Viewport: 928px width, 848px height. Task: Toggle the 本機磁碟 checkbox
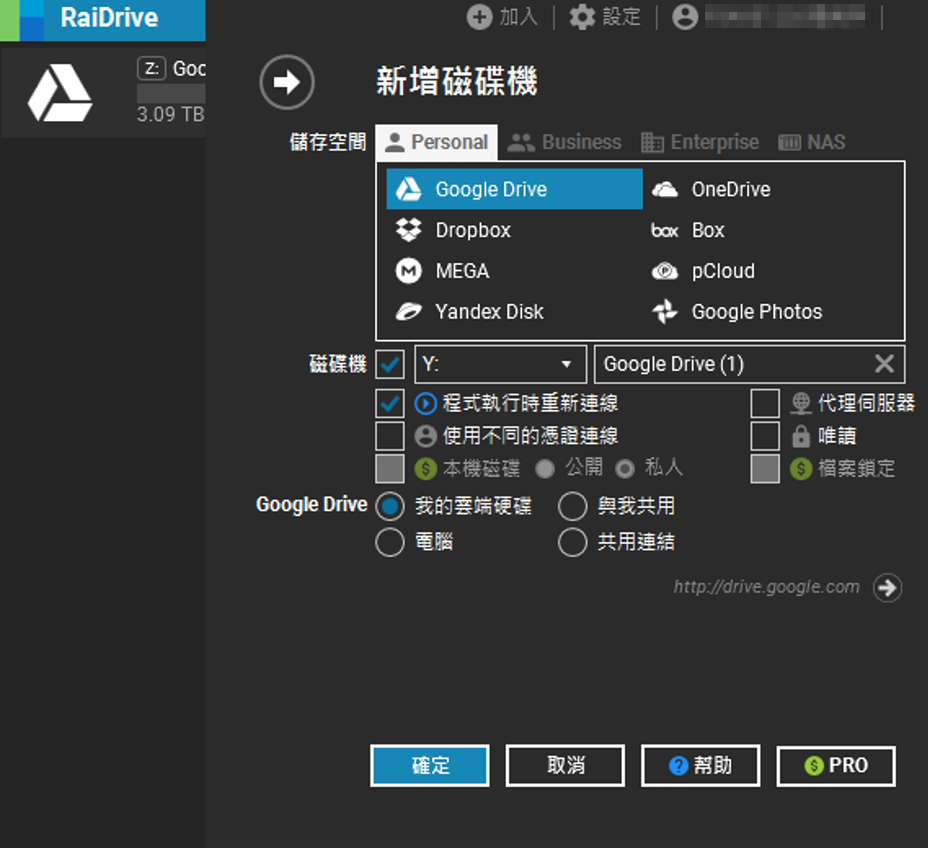pyautogui.click(x=390, y=469)
